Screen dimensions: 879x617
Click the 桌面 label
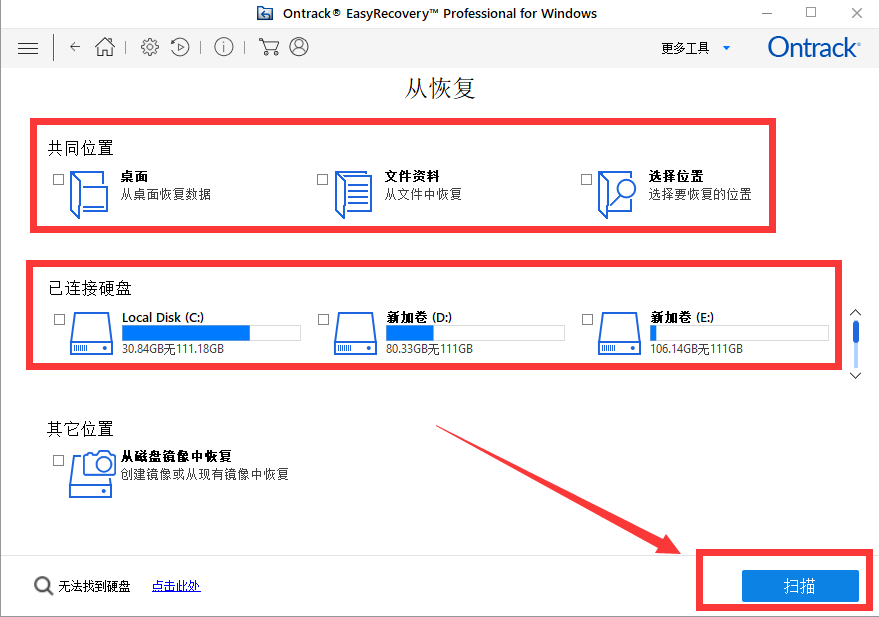coord(135,177)
